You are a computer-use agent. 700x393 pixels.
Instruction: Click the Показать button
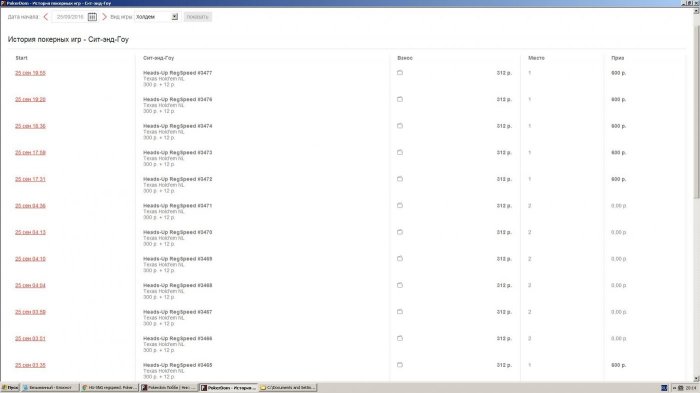pyautogui.click(x=197, y=17)
